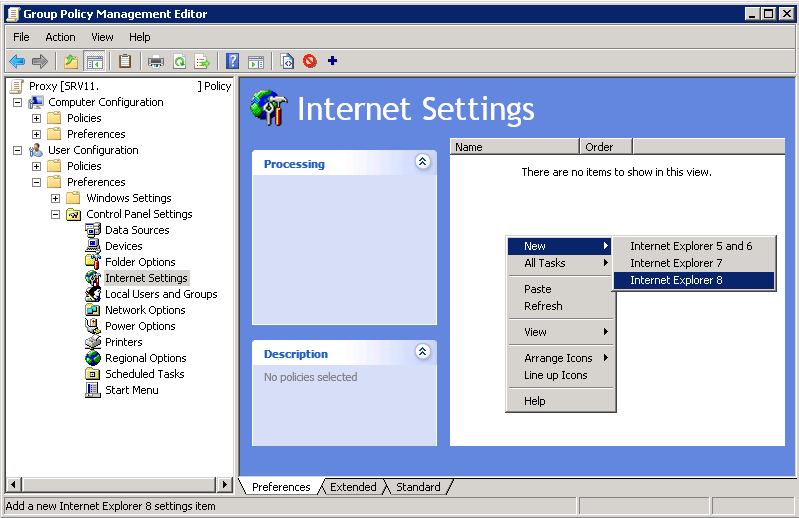This screenshot has height=518, width=799.
Task: Click the Network Options icon in tree
Action: [x=93, y=310]
